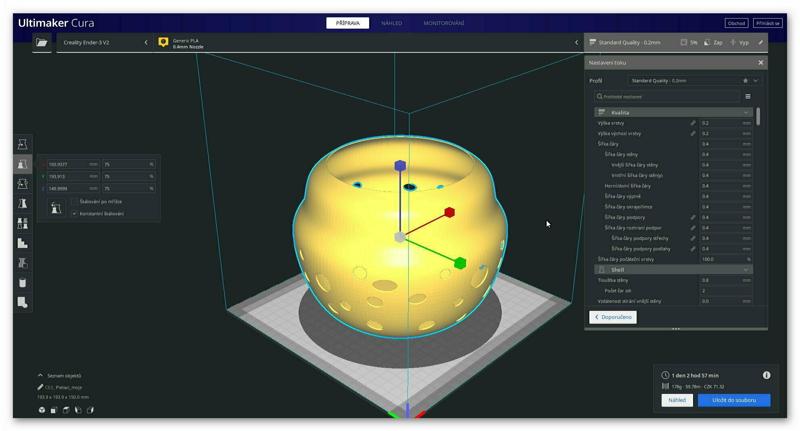The image size is (800, 431).
Task: Click the Šířka čáry počáteční vrstvy value field
Action: 726,259
